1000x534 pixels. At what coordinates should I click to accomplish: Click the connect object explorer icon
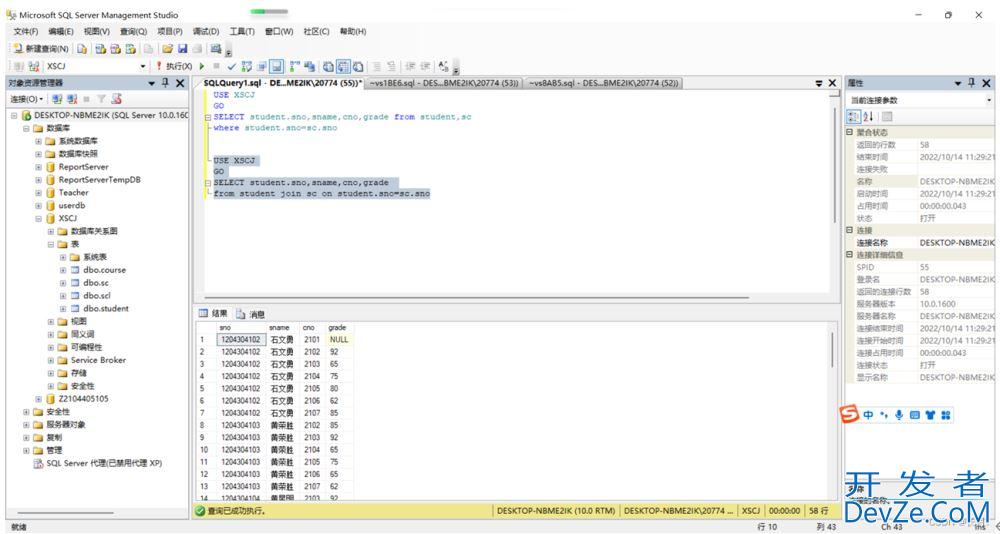tap(57, 99)
